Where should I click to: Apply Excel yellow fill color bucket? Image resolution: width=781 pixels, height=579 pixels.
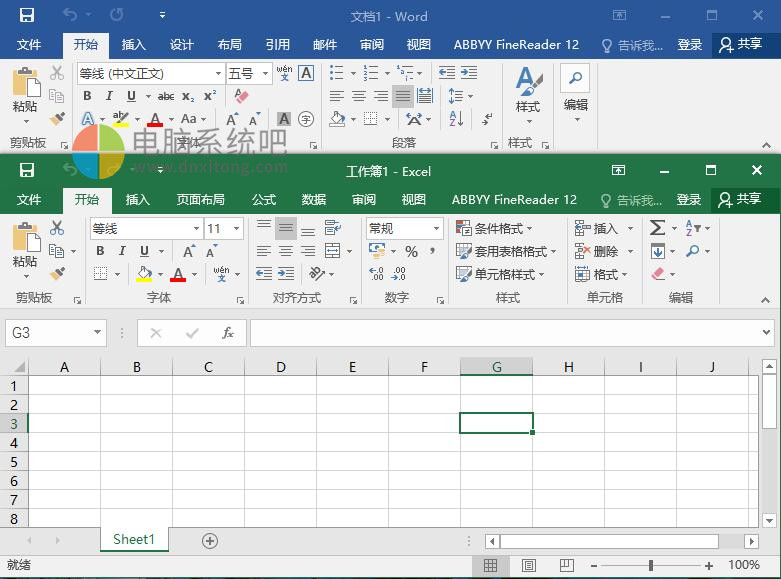(144, 274)
